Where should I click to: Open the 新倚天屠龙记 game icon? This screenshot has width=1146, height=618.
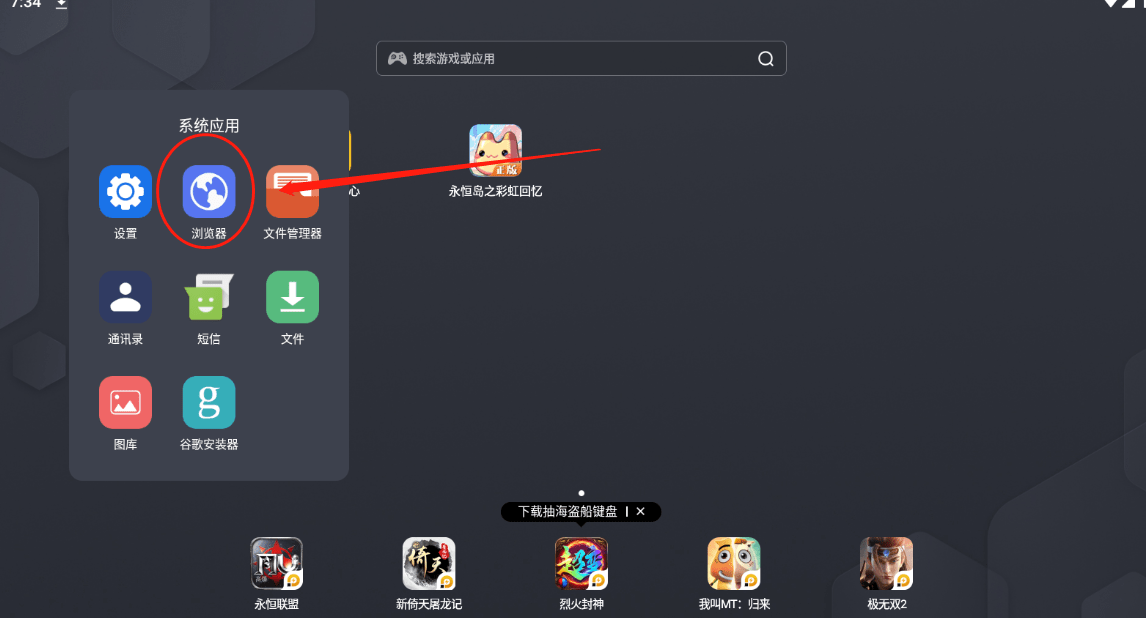click(x=429, y=563)
